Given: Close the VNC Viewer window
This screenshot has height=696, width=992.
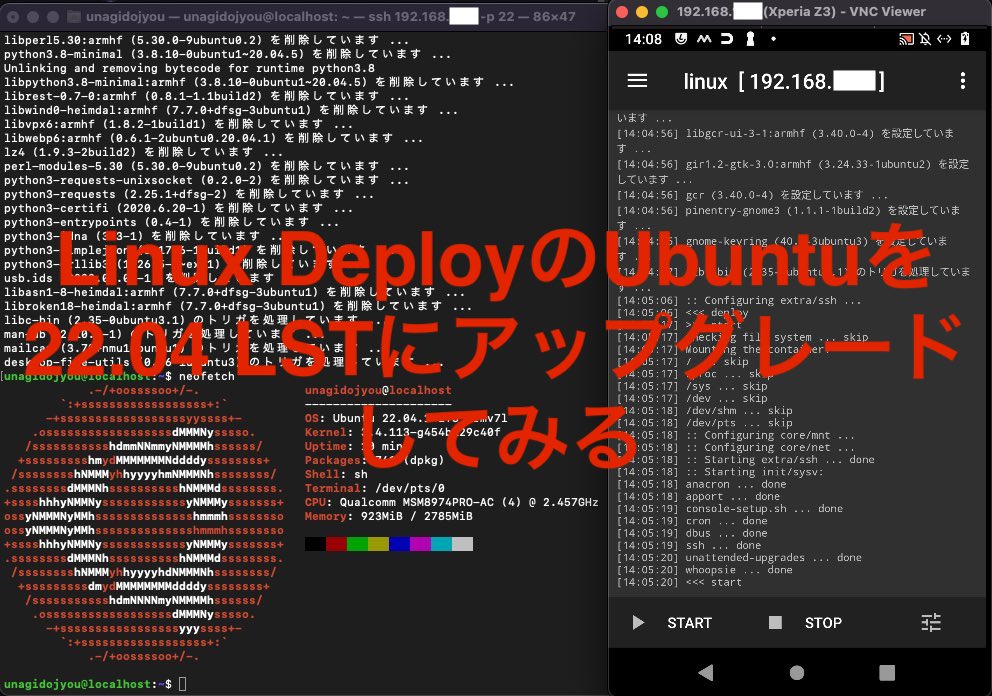Looking at the screenshot, I should [621, 12].
